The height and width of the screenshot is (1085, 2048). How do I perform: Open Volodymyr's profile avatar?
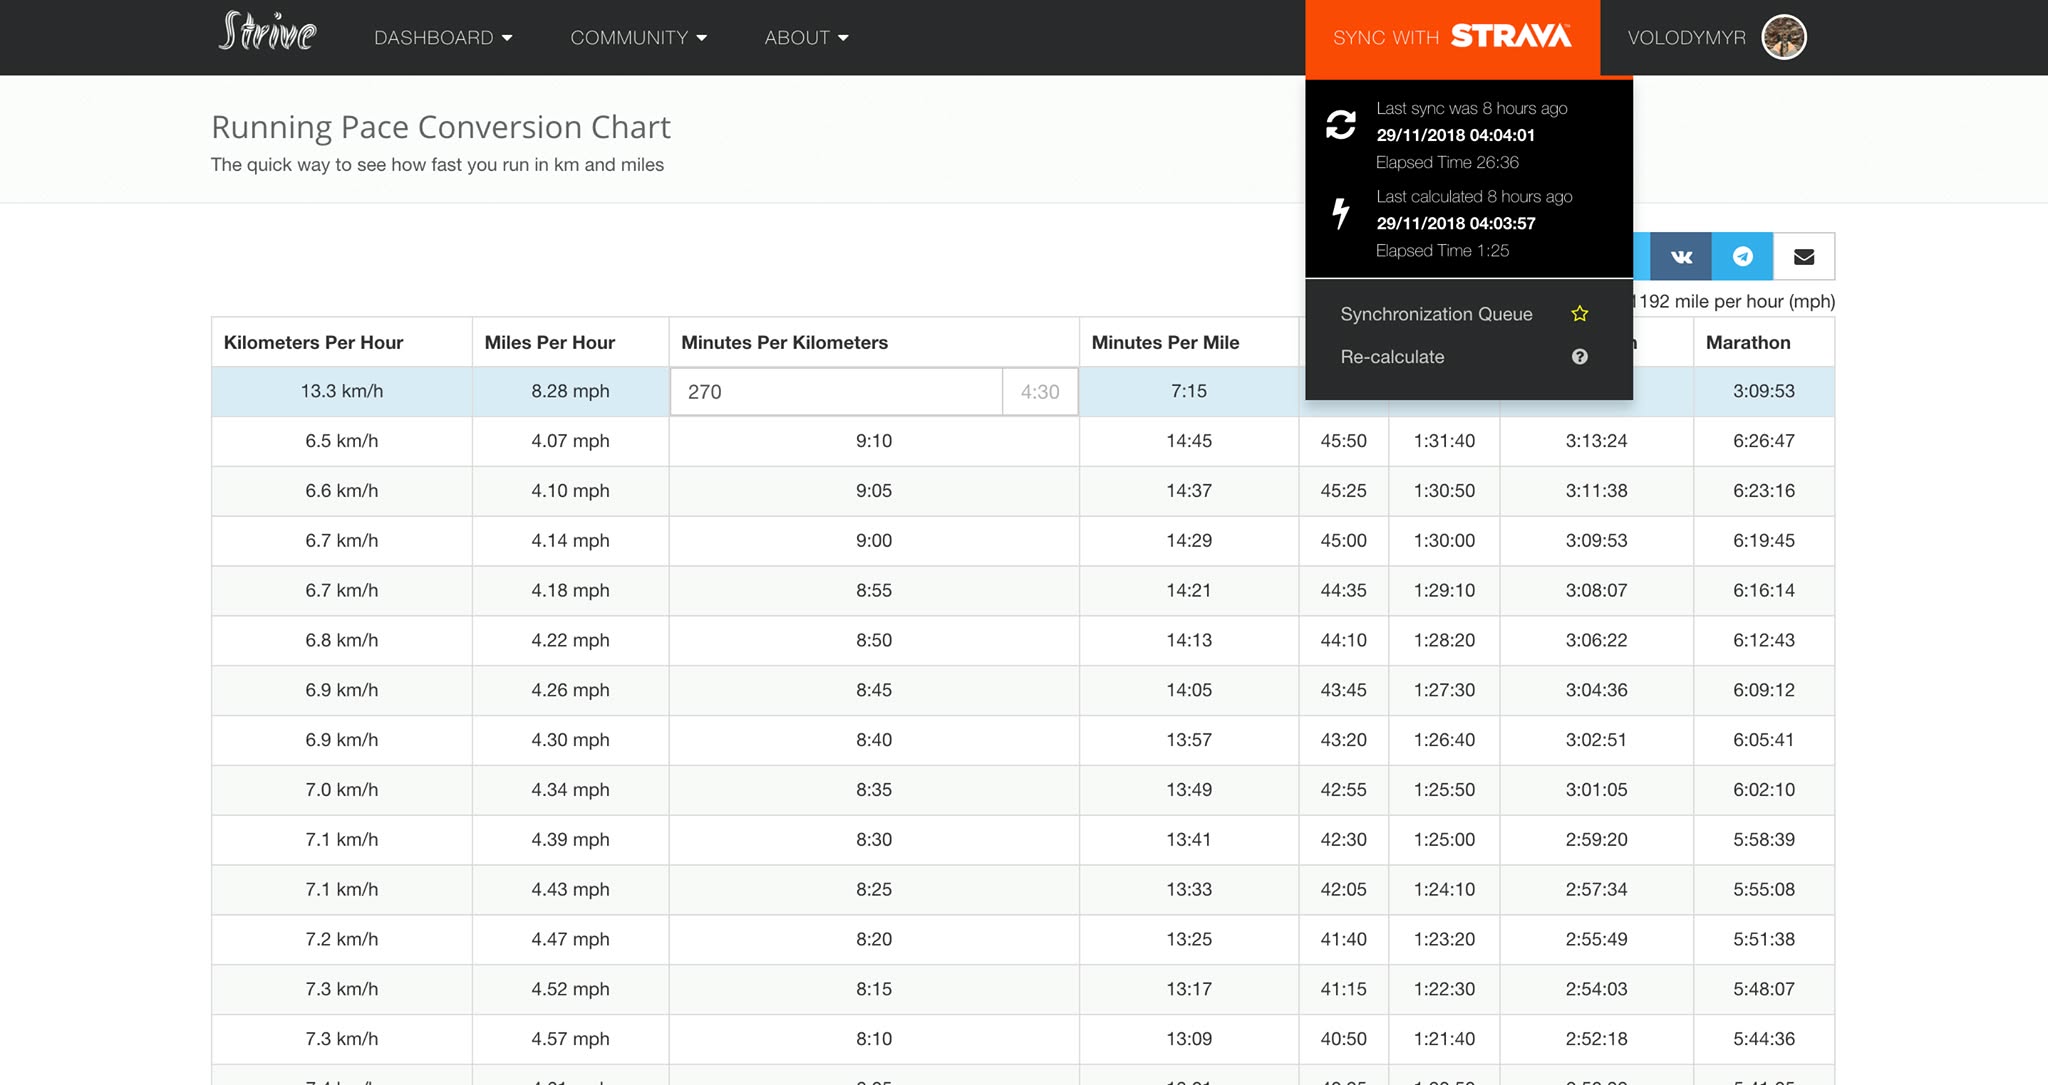coord(1786,37)
